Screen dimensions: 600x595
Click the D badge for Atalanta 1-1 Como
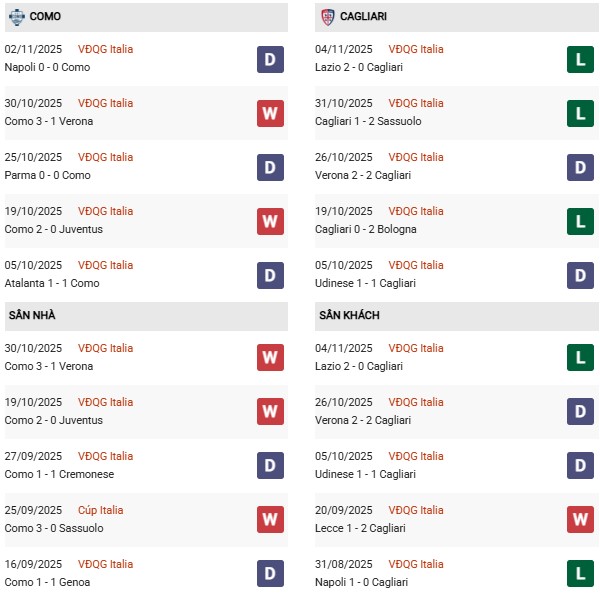click(270, 275)
